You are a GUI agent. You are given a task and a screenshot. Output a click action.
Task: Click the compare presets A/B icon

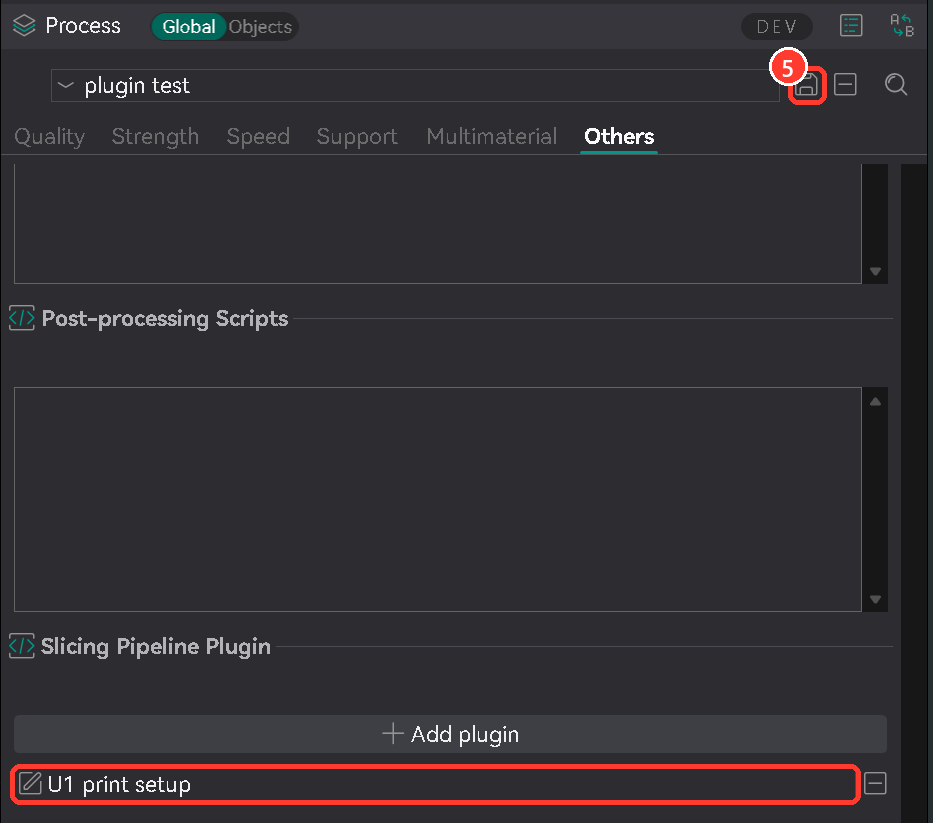pyautogui.click(x=902, y=26)
